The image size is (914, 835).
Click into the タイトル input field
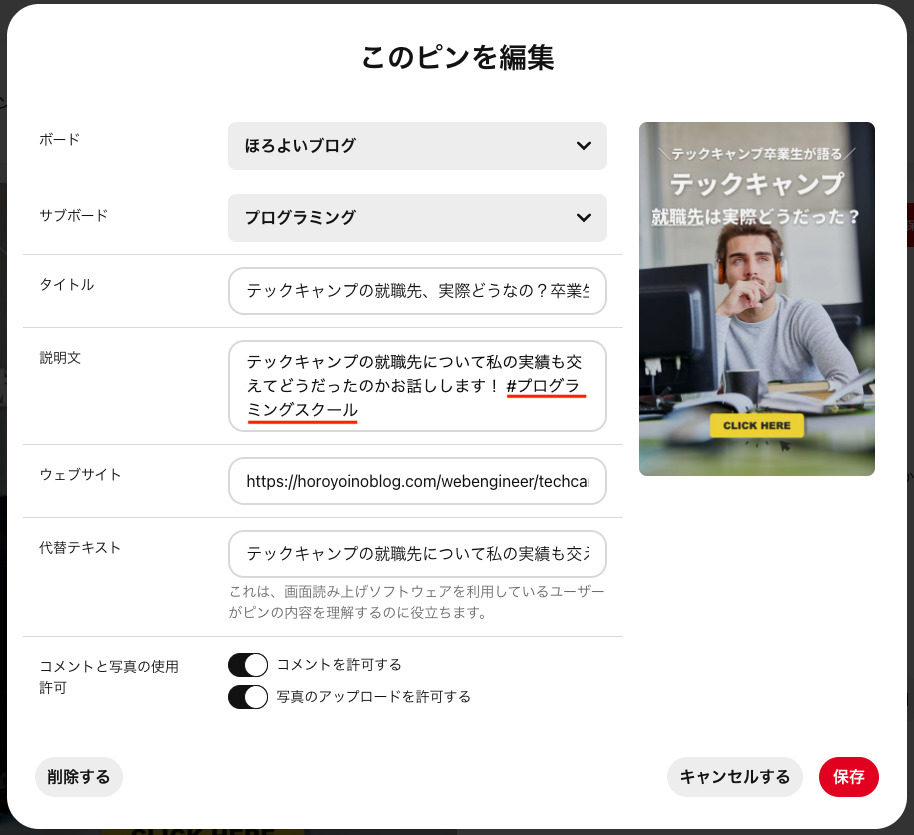pos(417,291)
